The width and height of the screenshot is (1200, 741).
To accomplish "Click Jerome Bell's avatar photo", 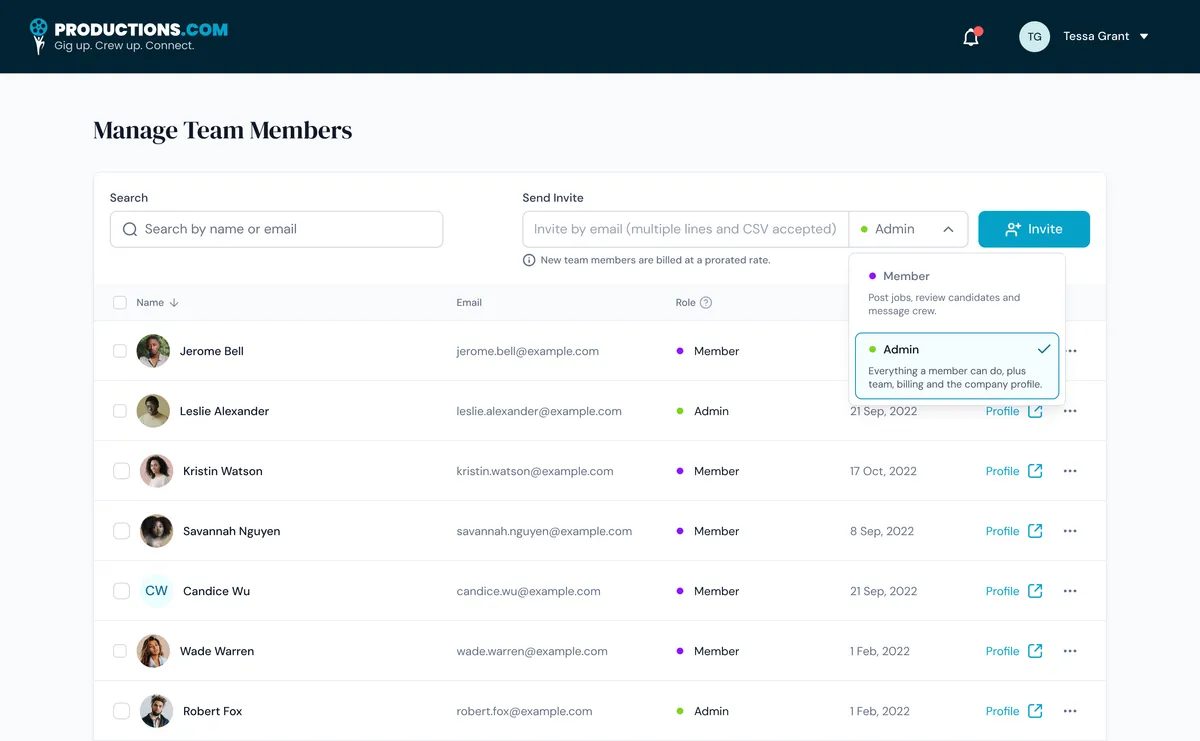I will (153, 351).
